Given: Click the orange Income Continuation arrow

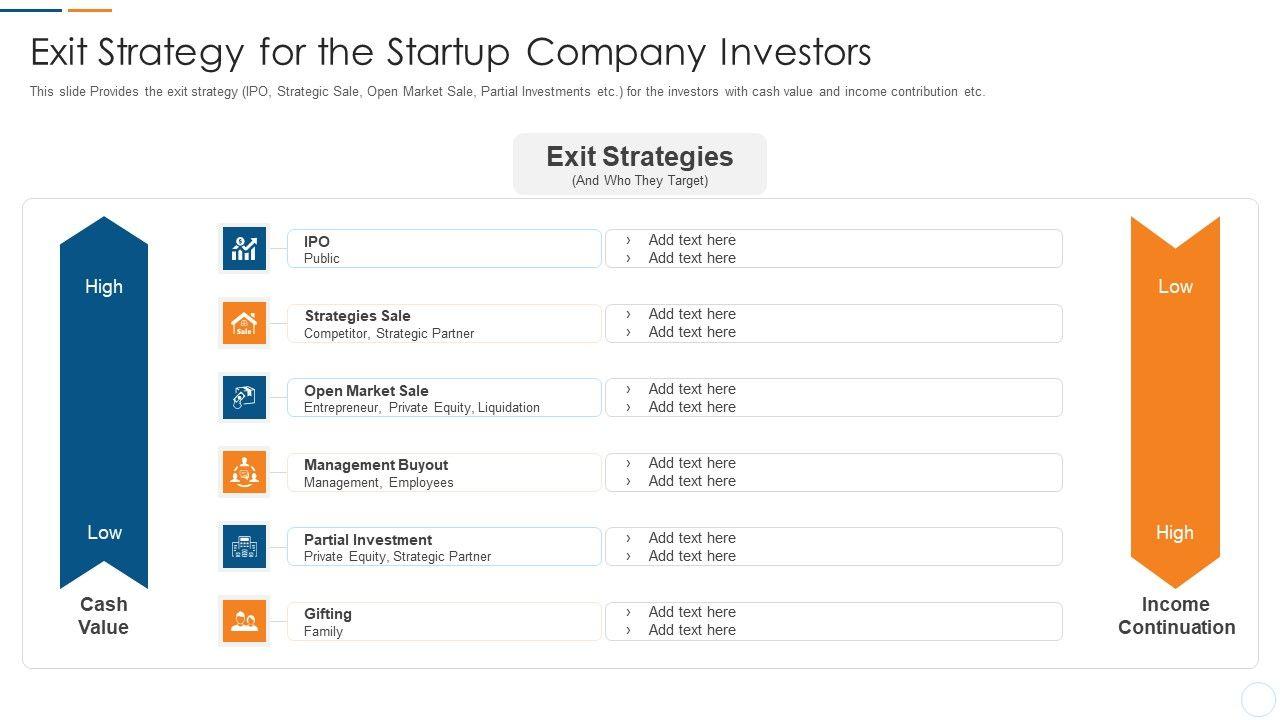Looking at the screenshot, I should pyautogui.click(x=1175, y=402).
